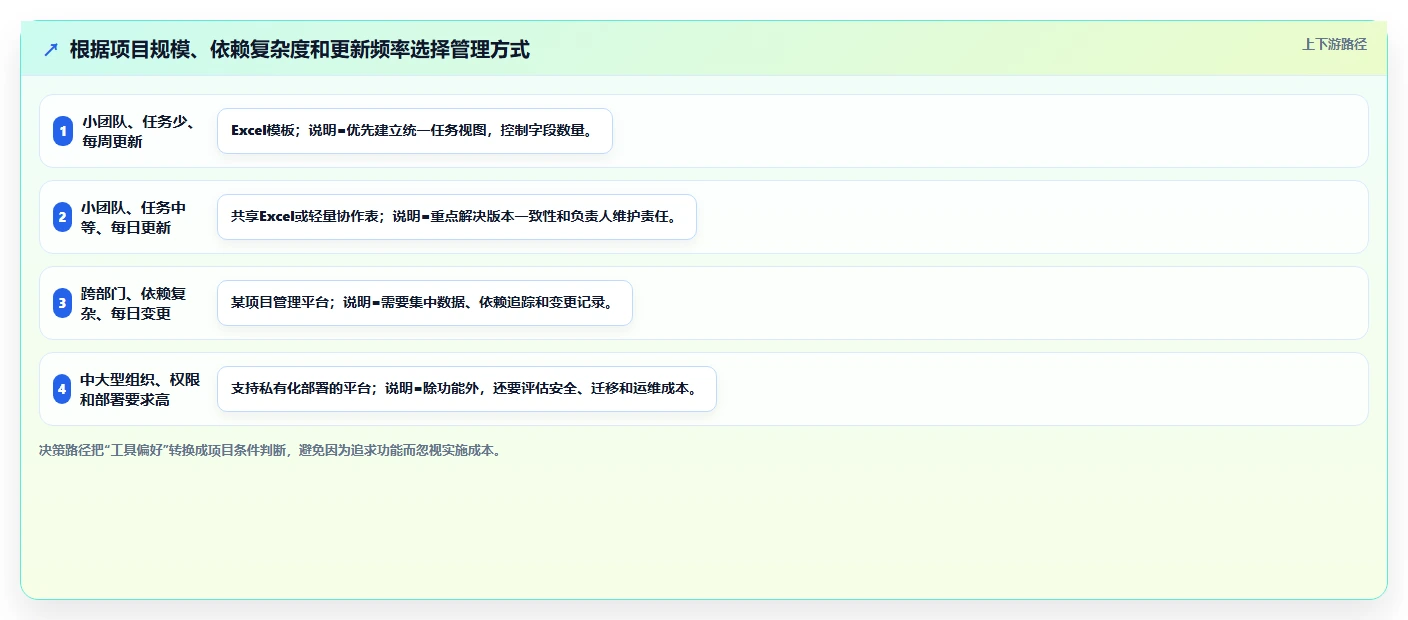The image size is (1408, 620).
Task: Click the arrow icon beside the main heading
Action: click(x=51, y=50)
